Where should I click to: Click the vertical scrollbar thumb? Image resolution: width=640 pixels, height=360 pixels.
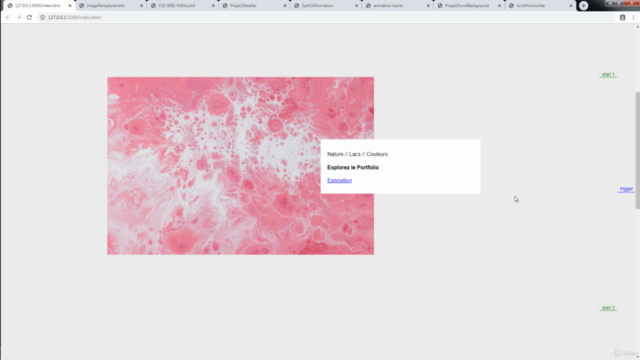point(638,151)
